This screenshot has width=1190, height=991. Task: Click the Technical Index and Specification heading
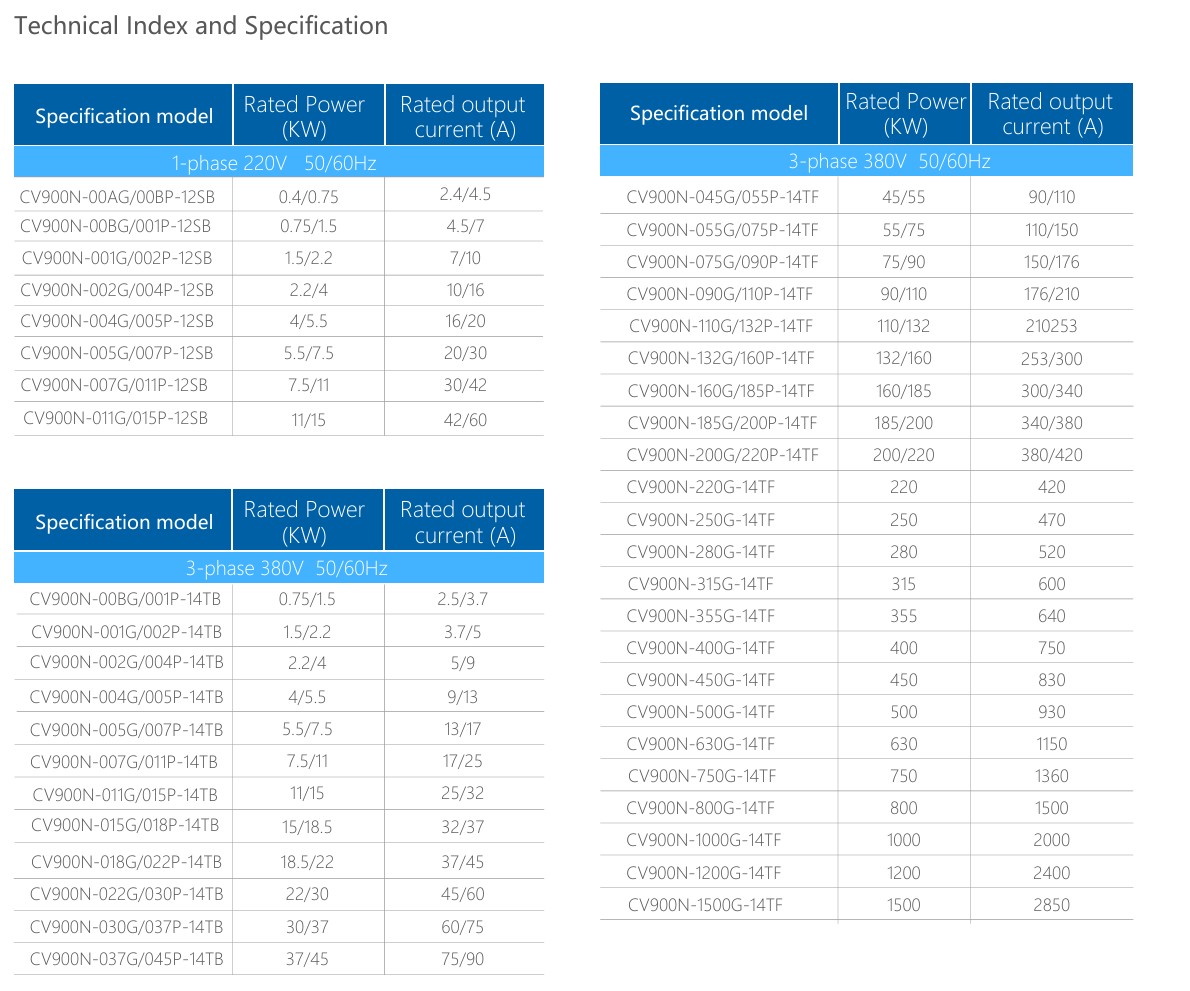tap(201, 26)
